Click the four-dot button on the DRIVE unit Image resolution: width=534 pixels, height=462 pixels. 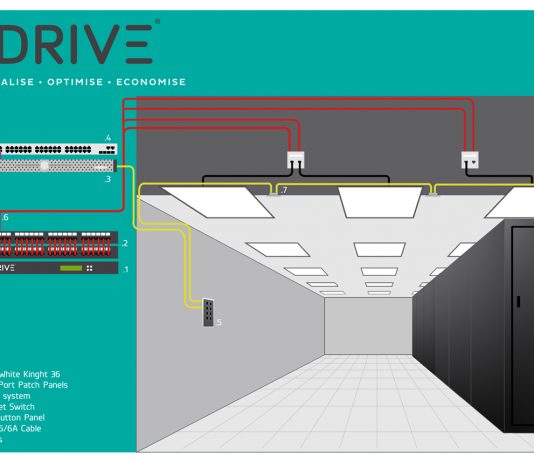click(x=90, y=268)
